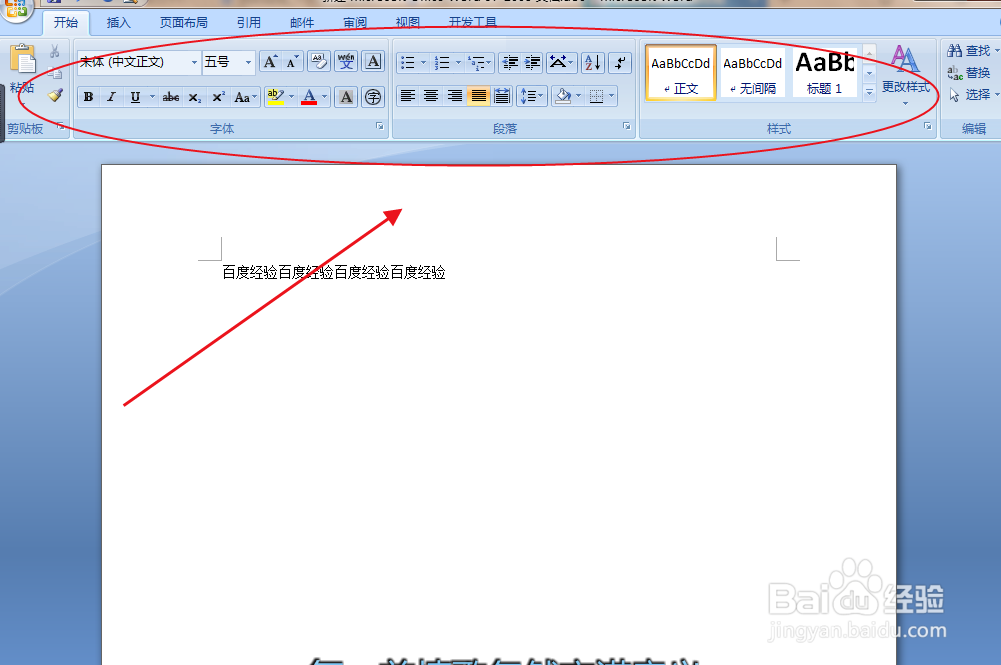This screenshot has width=1001, height=665.
Task: Click the Multilevel list icon
Action: point(479,63)
